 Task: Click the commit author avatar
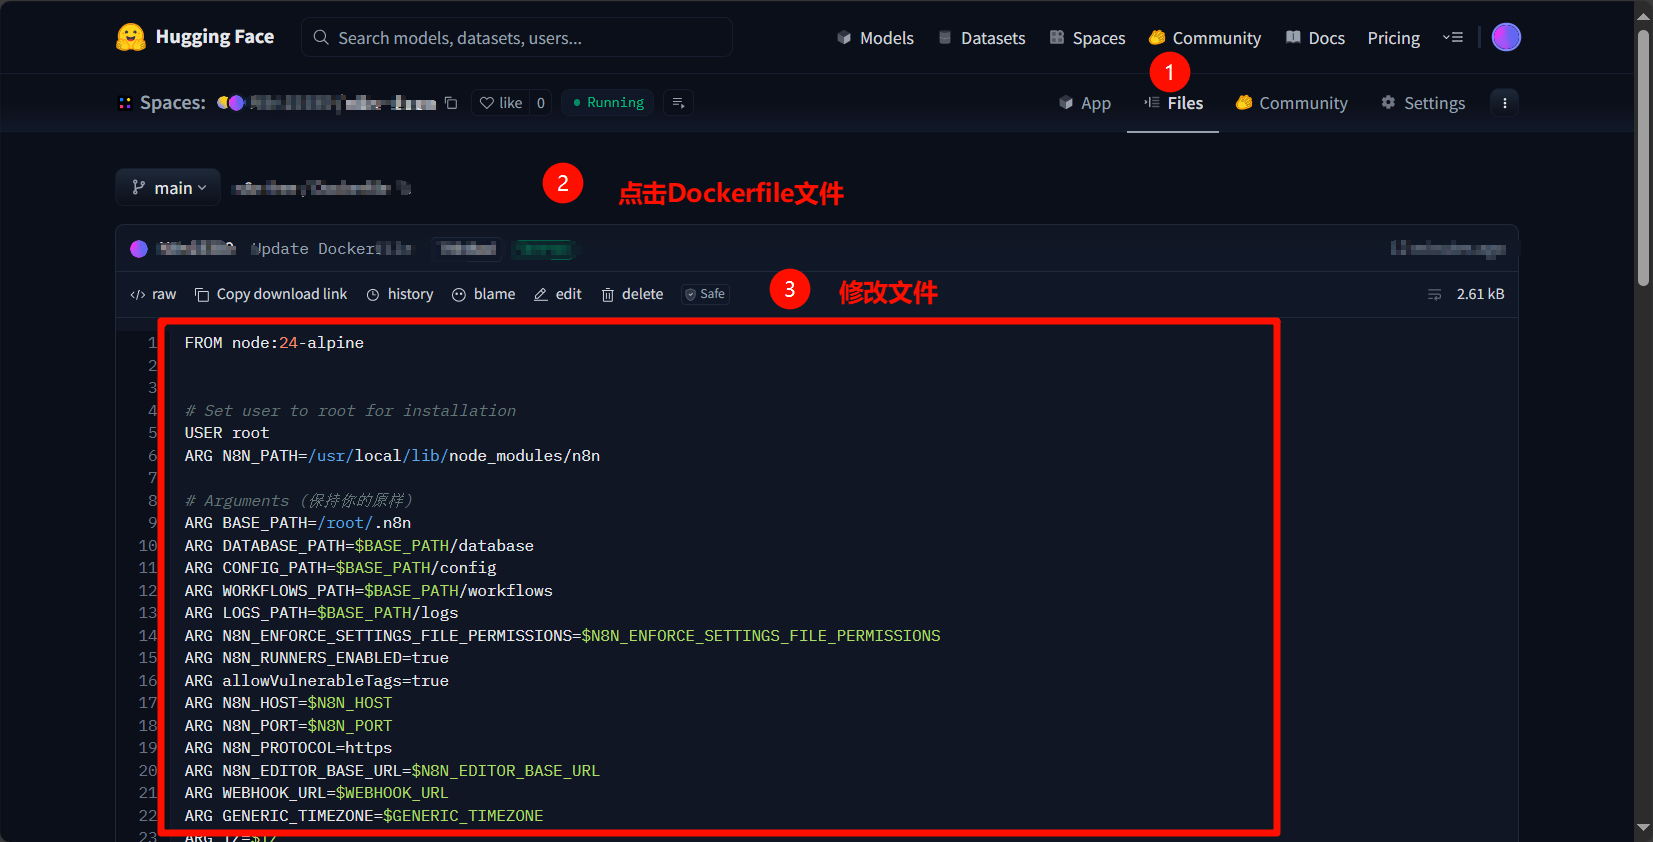tap(139, 249)
